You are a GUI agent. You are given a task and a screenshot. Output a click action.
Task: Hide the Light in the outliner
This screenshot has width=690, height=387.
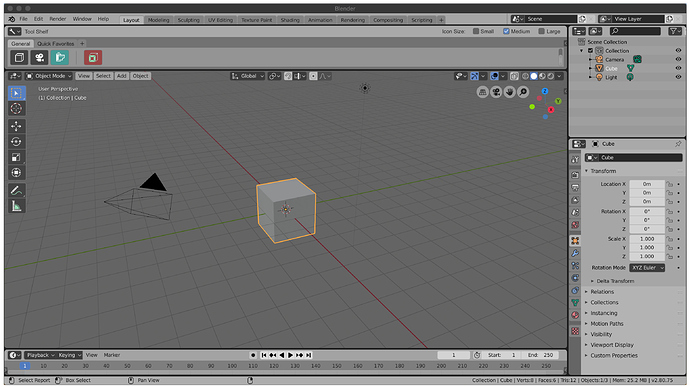point(678,77)
